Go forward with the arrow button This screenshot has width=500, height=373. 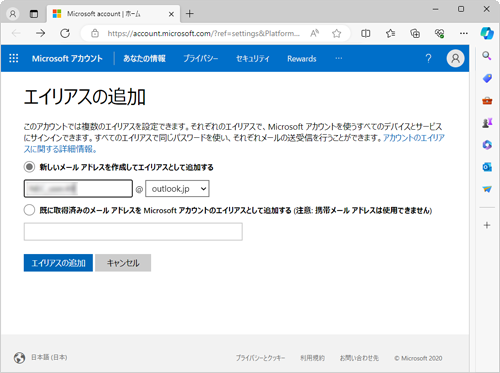(41, 33)
